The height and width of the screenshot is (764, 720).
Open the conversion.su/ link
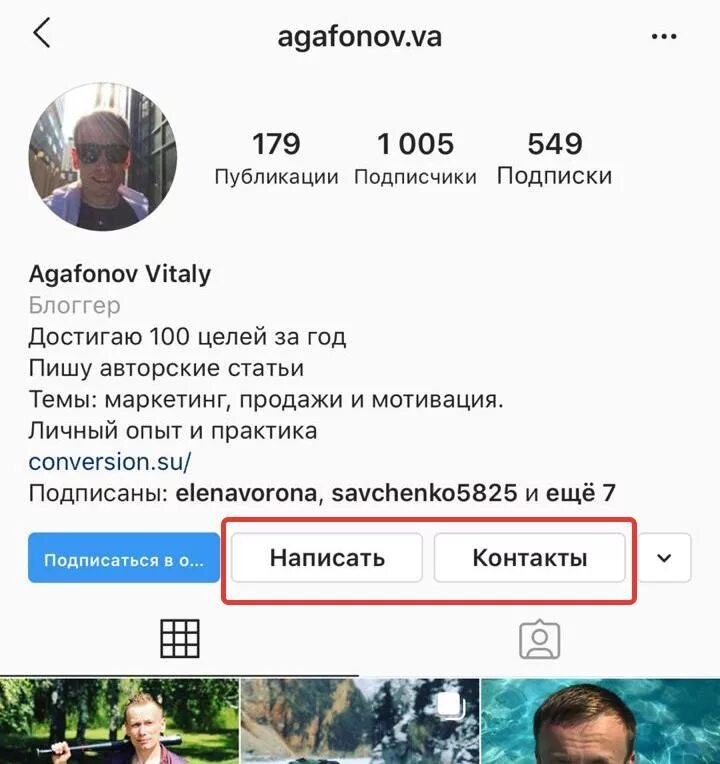pos(110,461)
